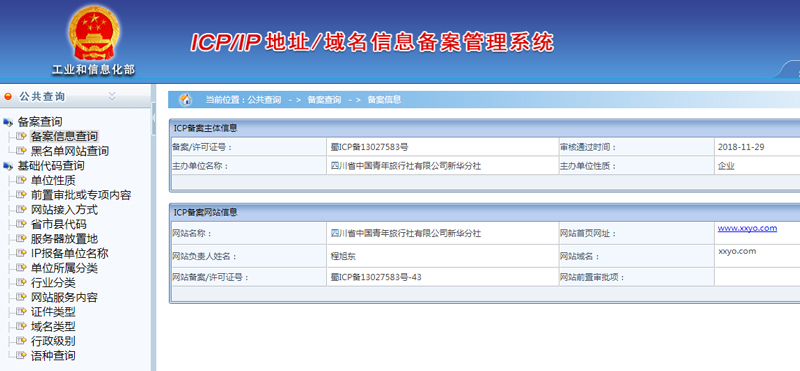
Task: Click the icon beside 网站接入方式
Action: [x=21, y=210]
